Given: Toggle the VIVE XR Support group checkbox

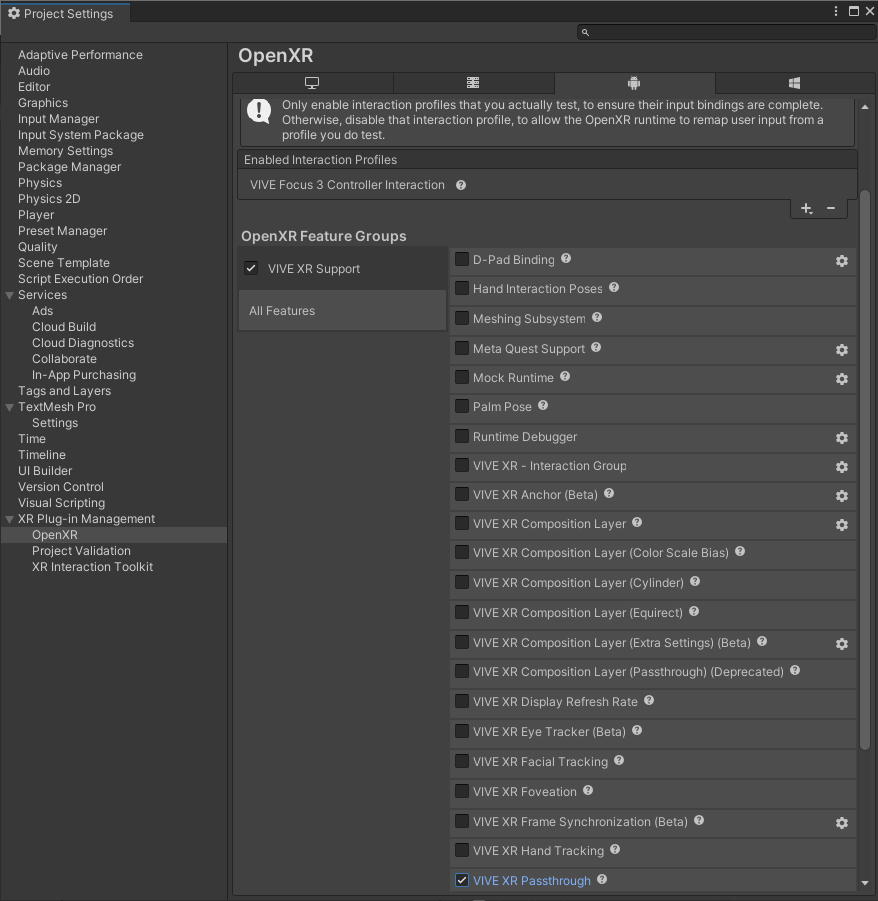Looking at the screenshot, I should point(251,268).
